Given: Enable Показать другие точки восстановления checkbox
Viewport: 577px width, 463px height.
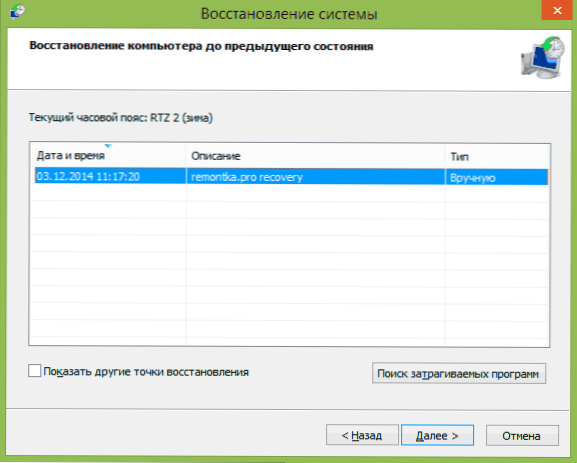Looking at the screenshot, I should click(35, 371).
